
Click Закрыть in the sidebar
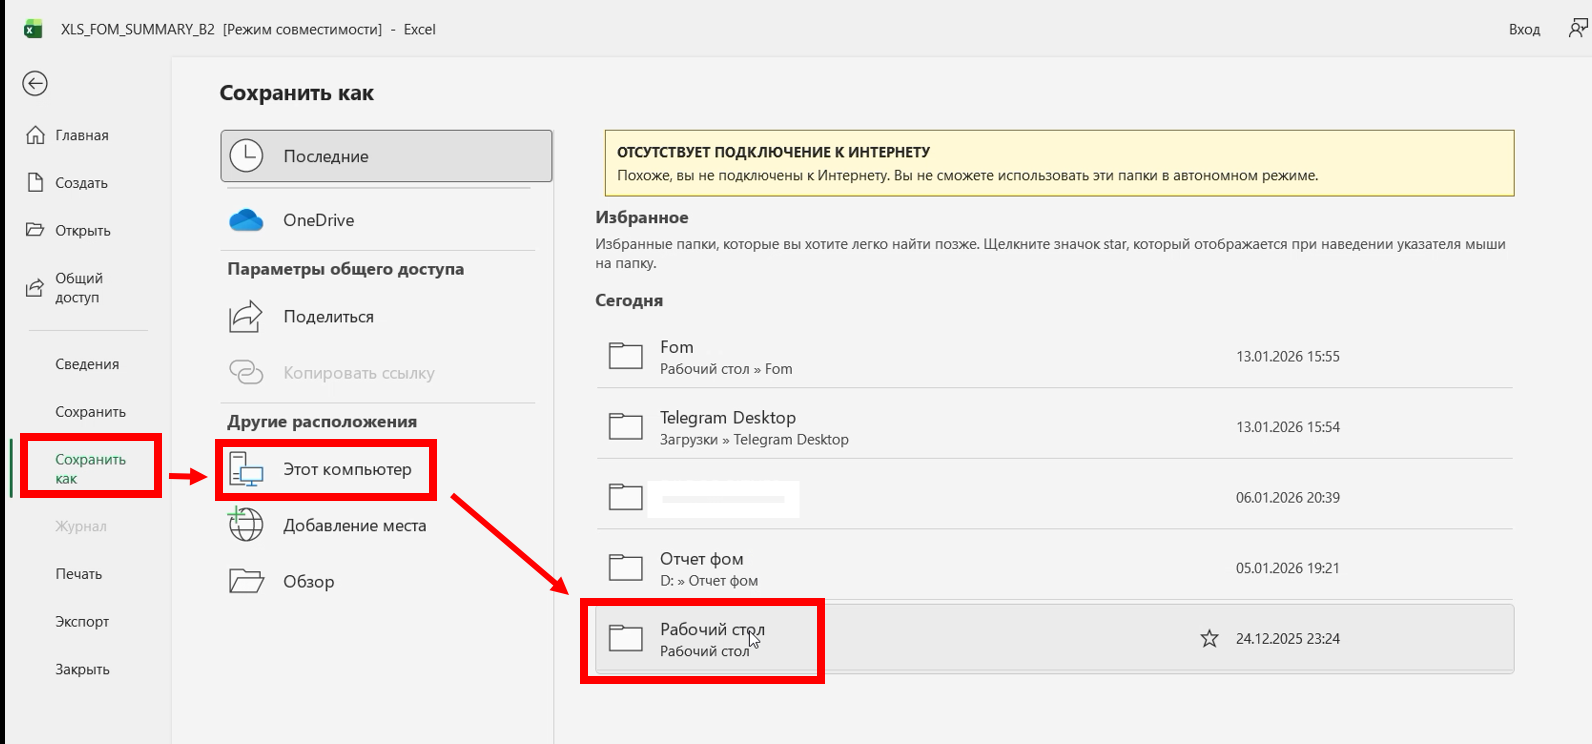(82, 669)
